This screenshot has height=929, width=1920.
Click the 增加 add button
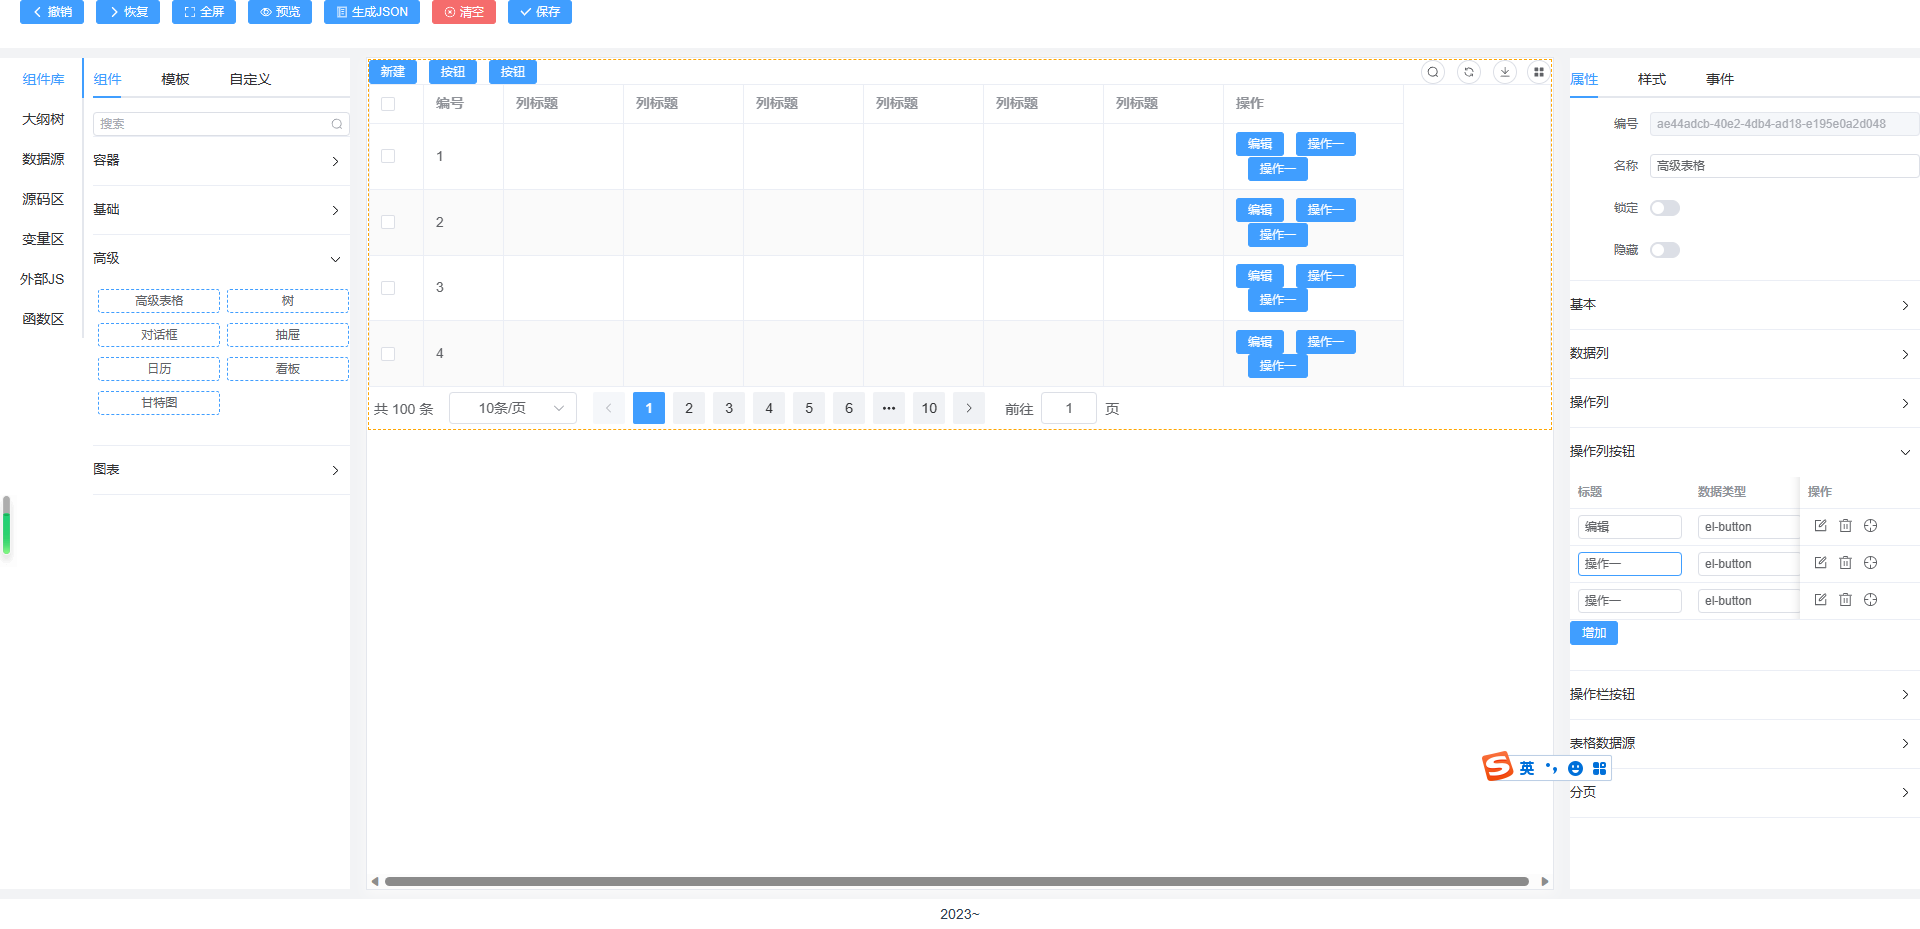pyautogui.click(x=1594, y=633)
